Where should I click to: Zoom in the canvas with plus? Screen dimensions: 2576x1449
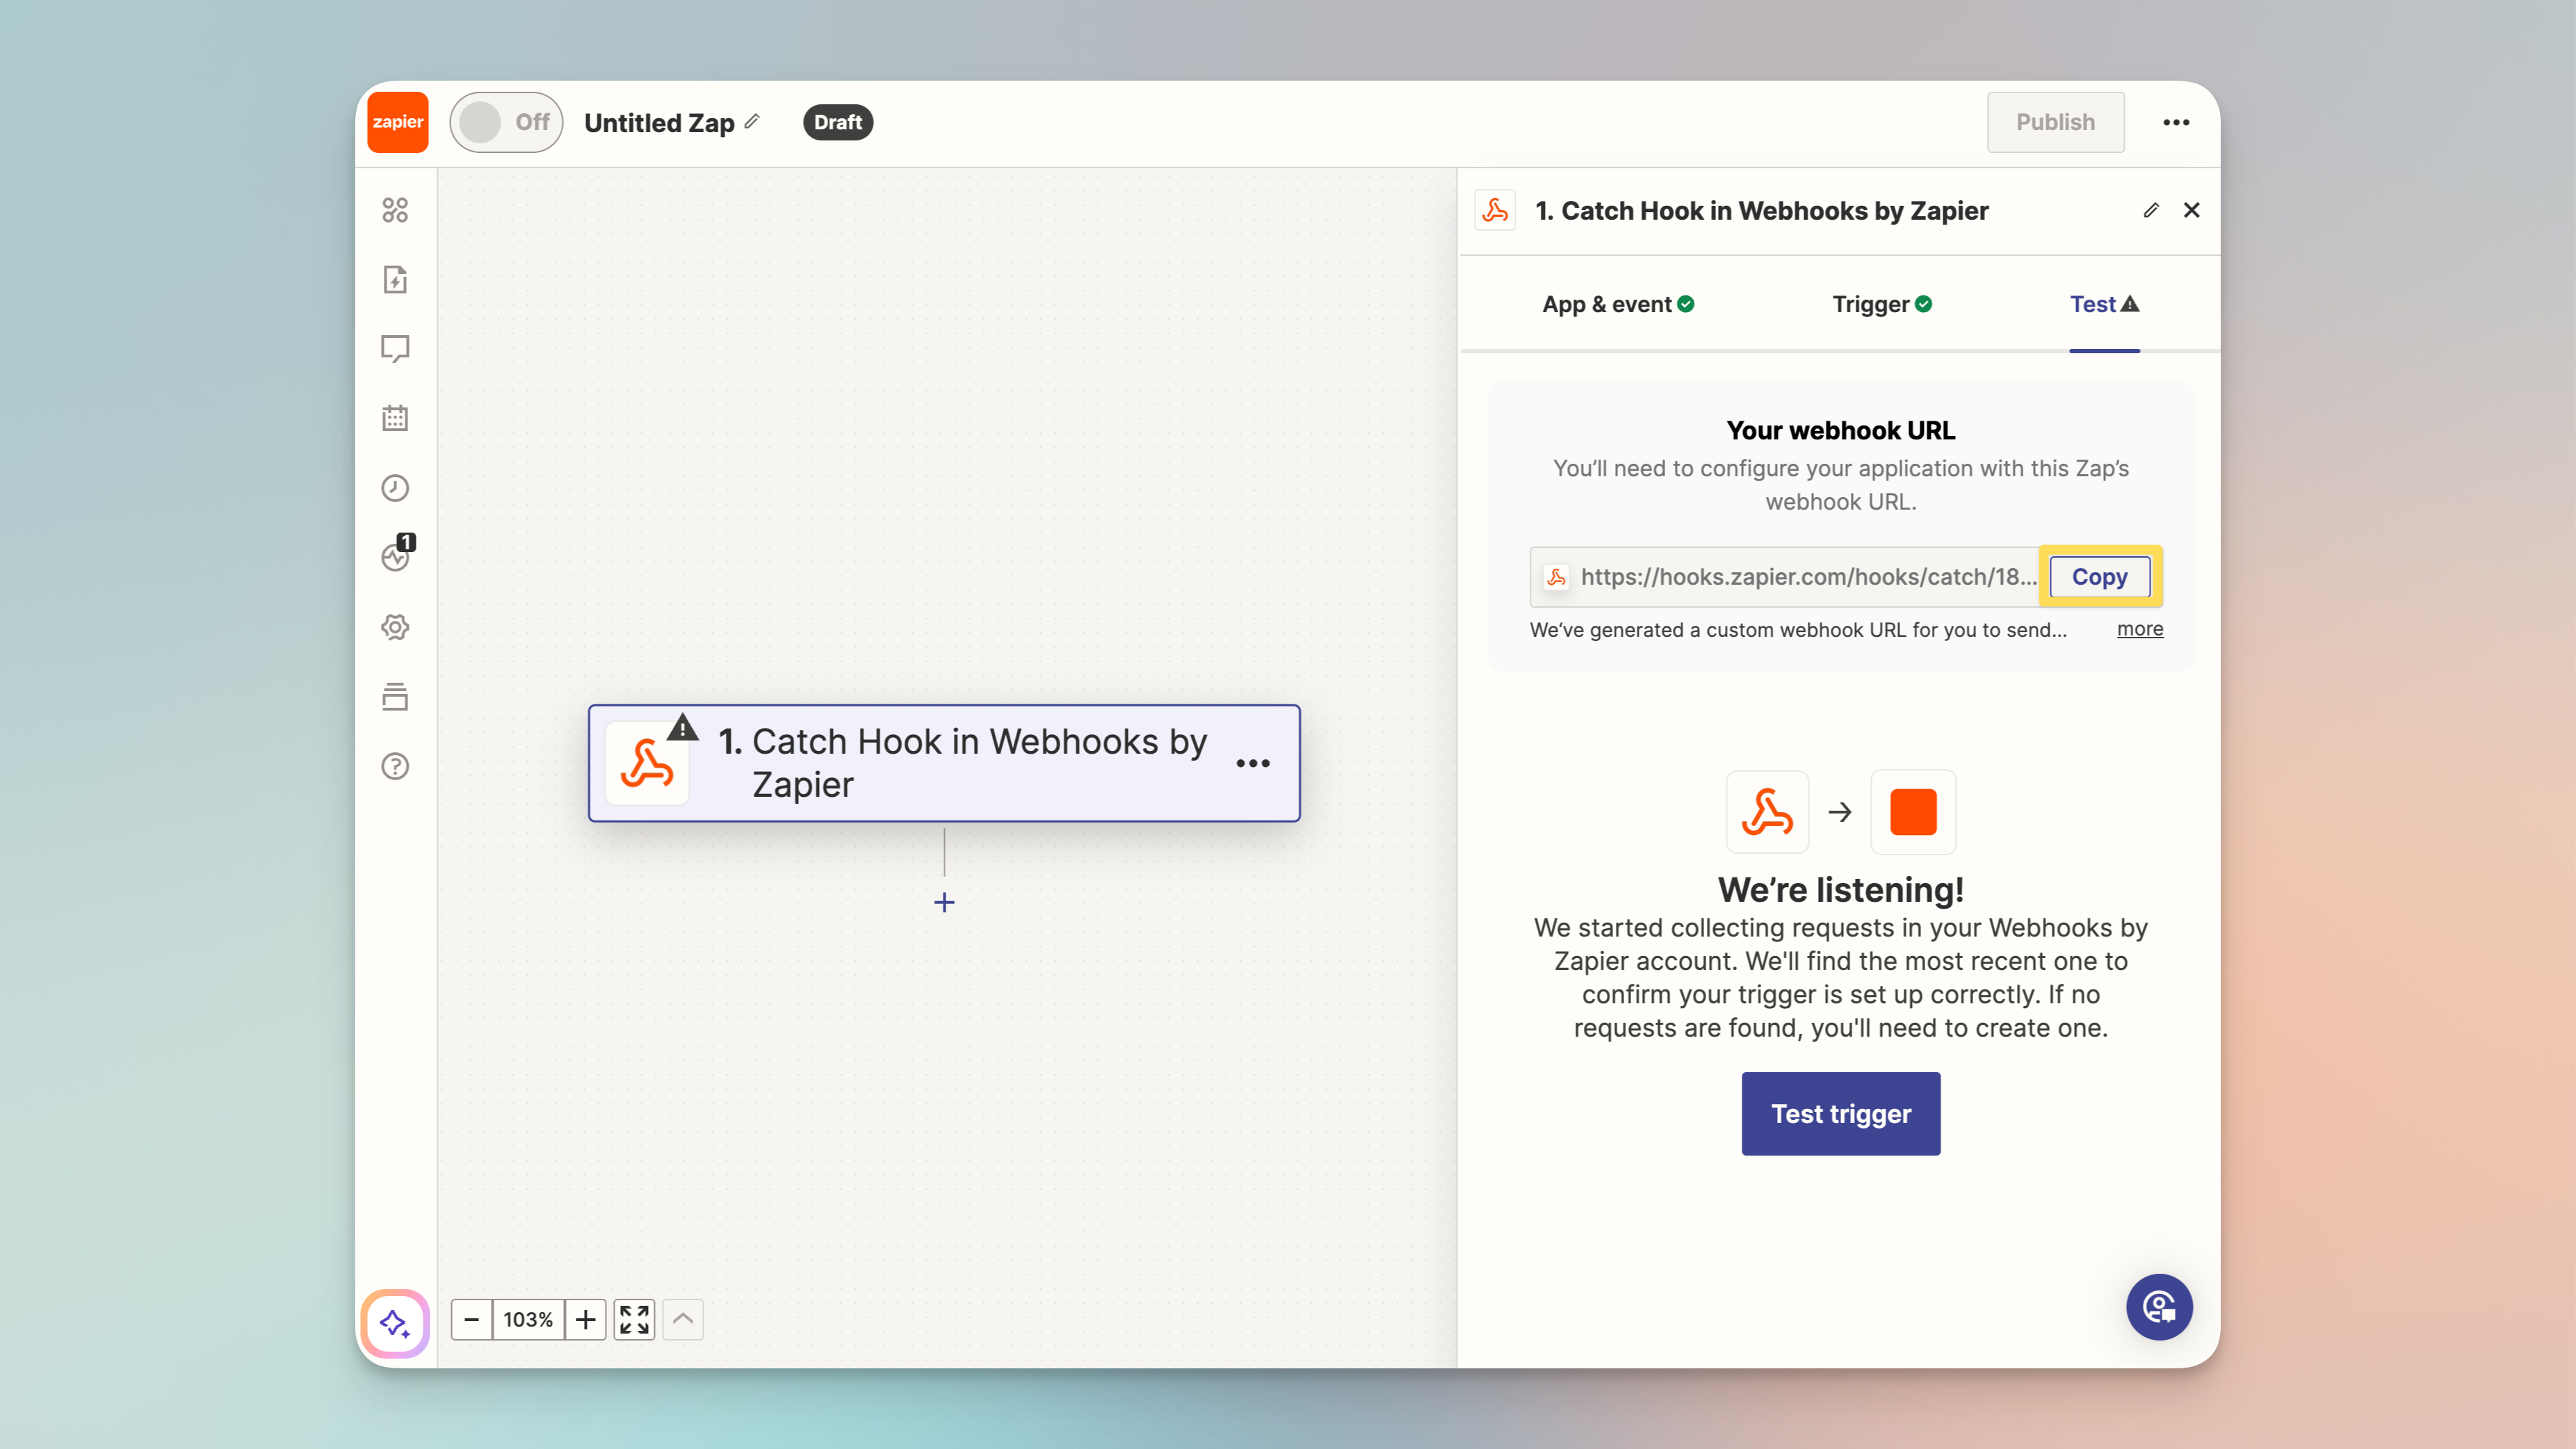point(586,1319)
